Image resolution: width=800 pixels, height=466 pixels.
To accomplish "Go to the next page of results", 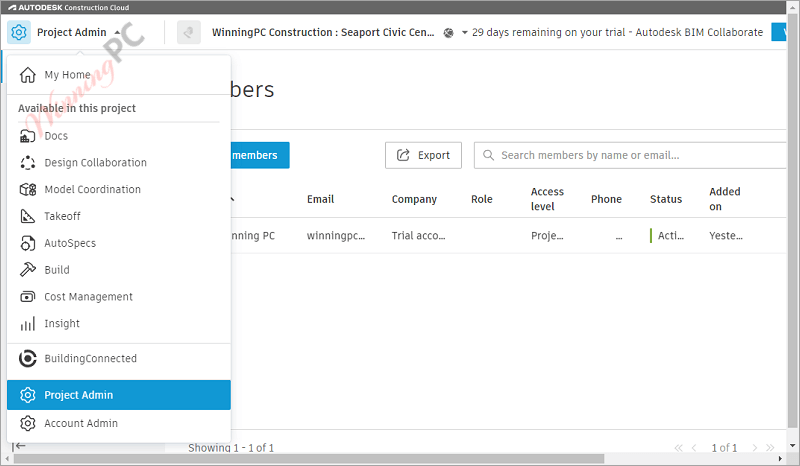I will pos(755,448).
